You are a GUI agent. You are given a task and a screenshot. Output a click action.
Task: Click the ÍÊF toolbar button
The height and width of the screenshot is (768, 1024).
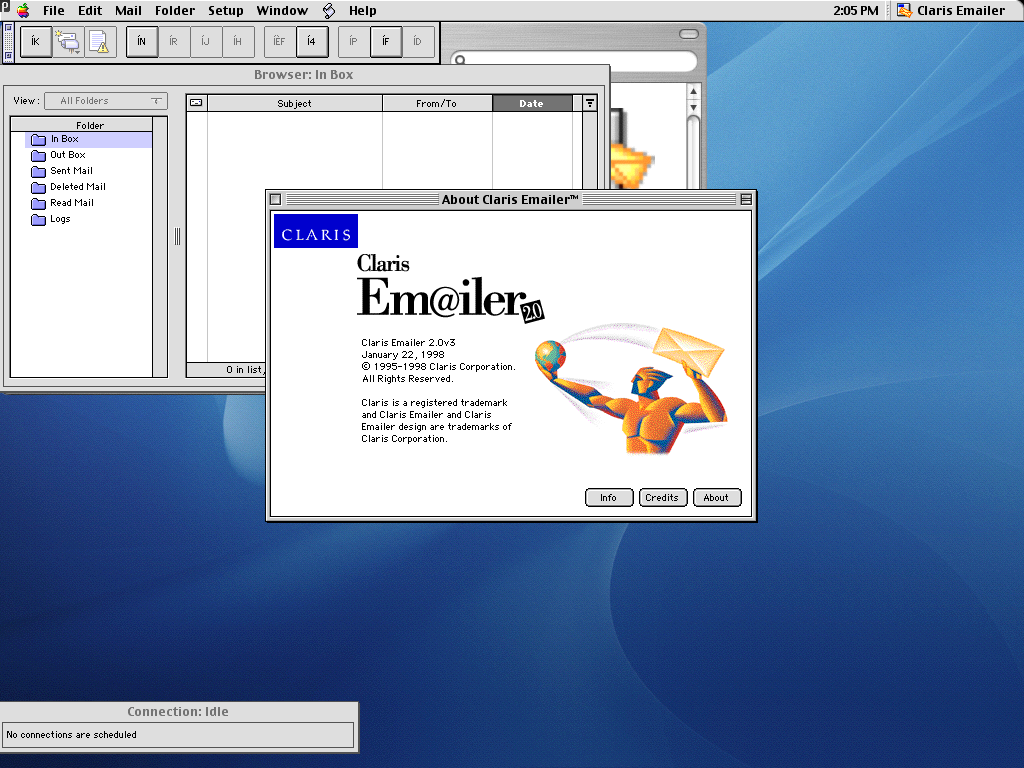(x=280, y=41)
